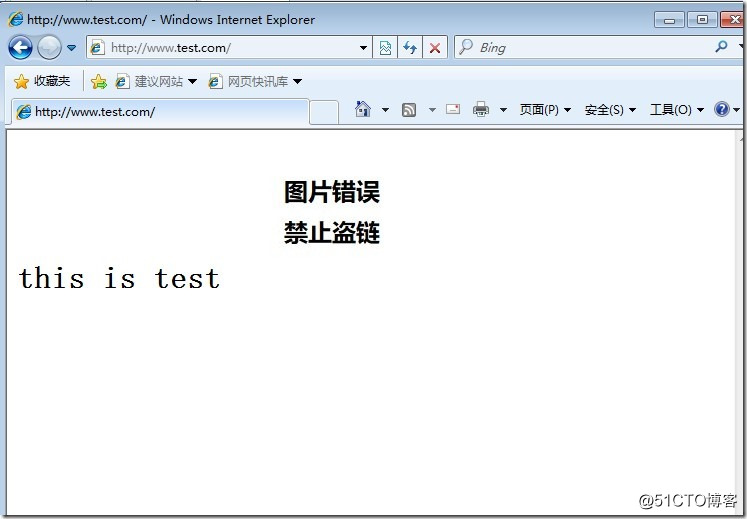Go to the Home page icon

[363, 110]
